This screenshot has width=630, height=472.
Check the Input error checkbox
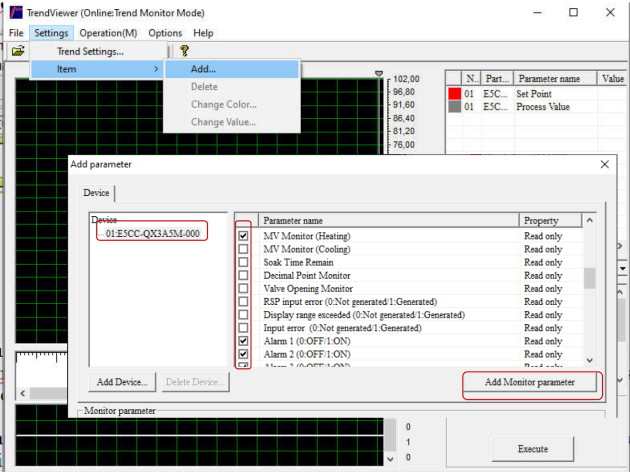pos(243,328)
